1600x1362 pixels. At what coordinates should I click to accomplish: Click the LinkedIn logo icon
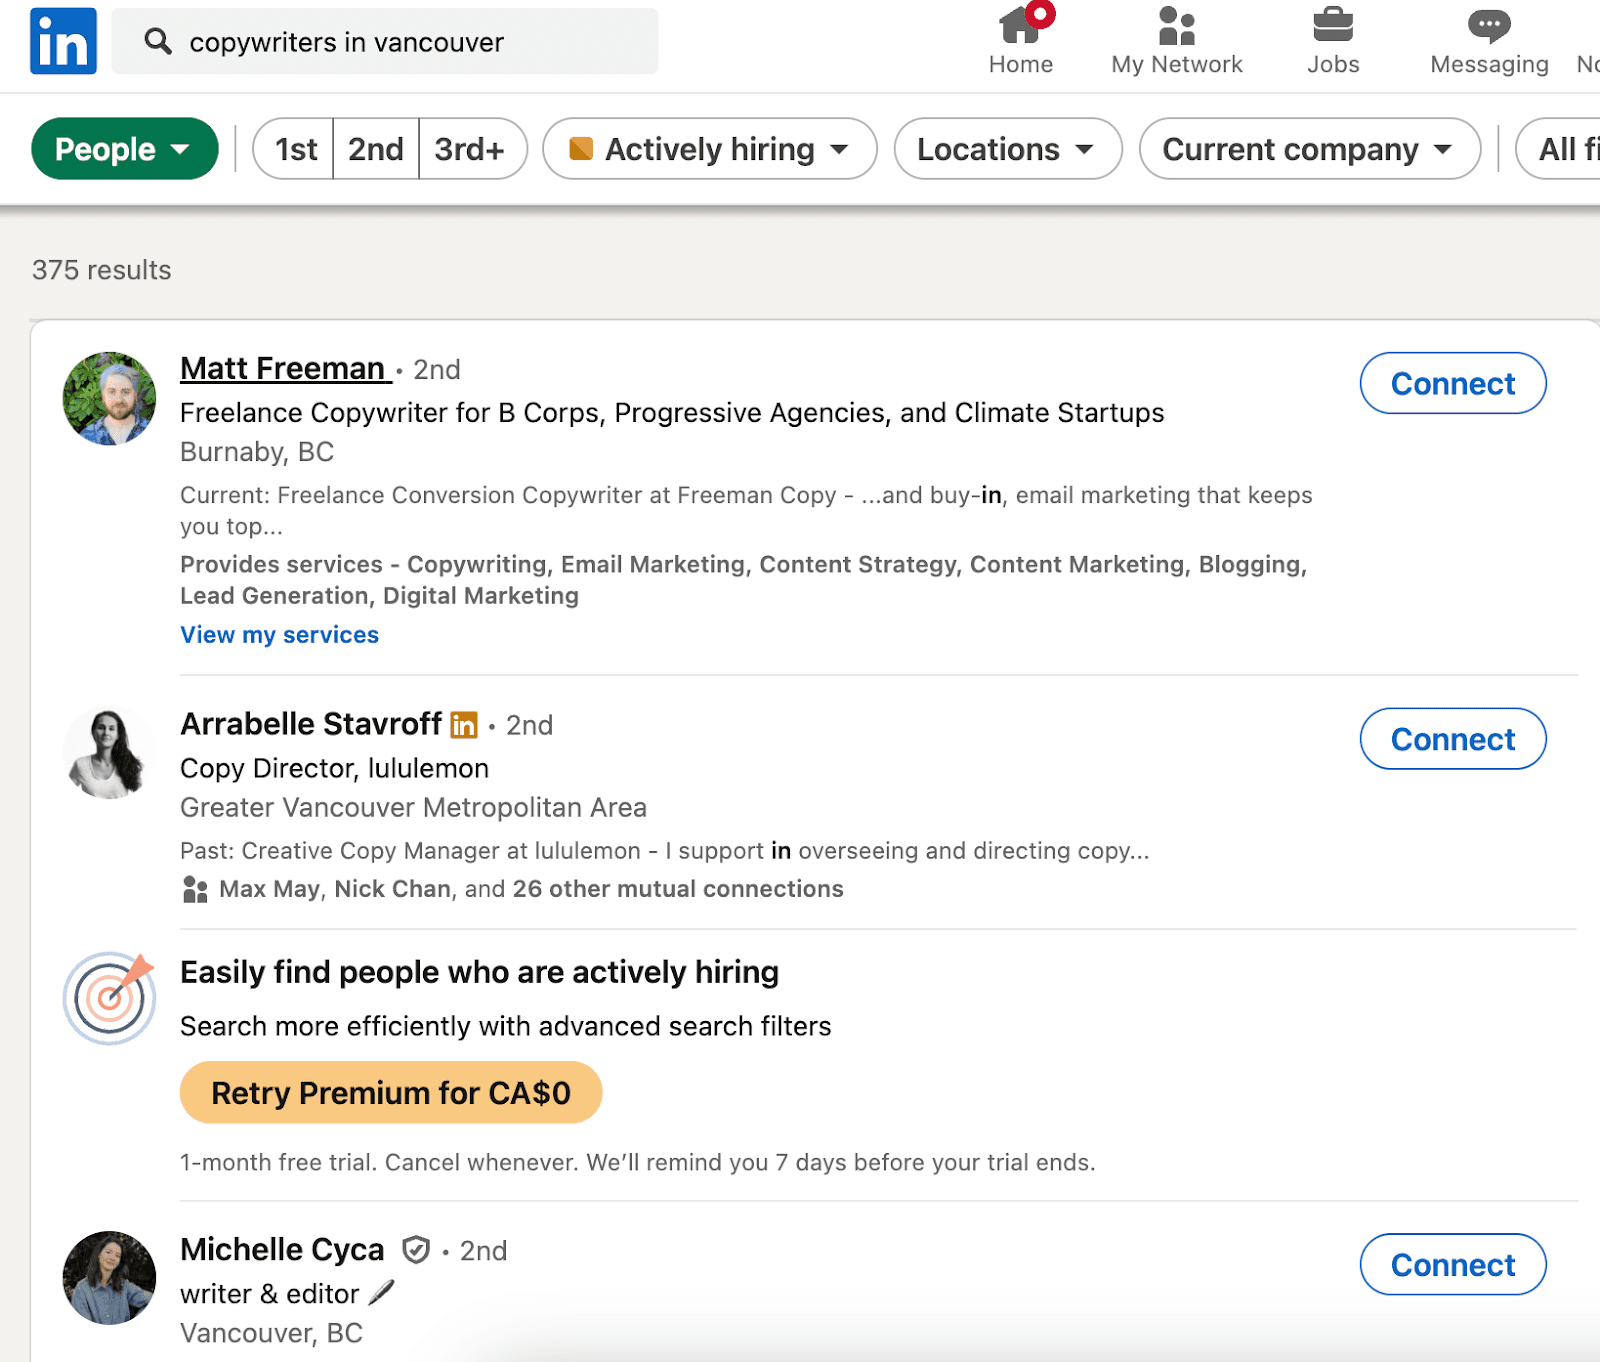pyautogui.click(x=63, y=41)
